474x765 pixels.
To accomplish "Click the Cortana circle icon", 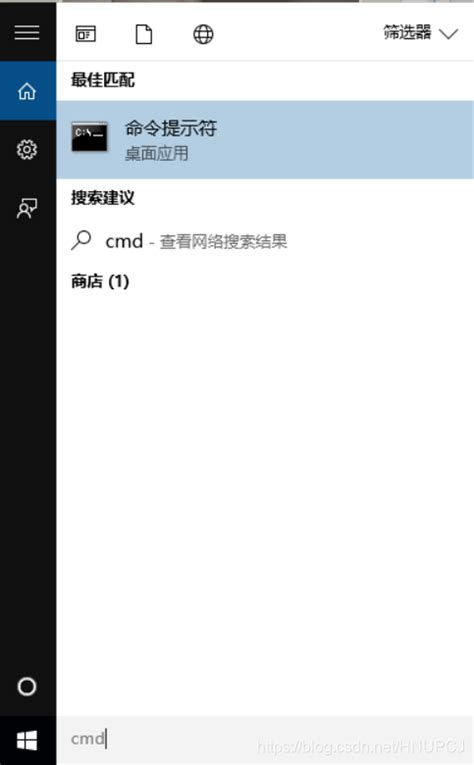I will (27, 686).
